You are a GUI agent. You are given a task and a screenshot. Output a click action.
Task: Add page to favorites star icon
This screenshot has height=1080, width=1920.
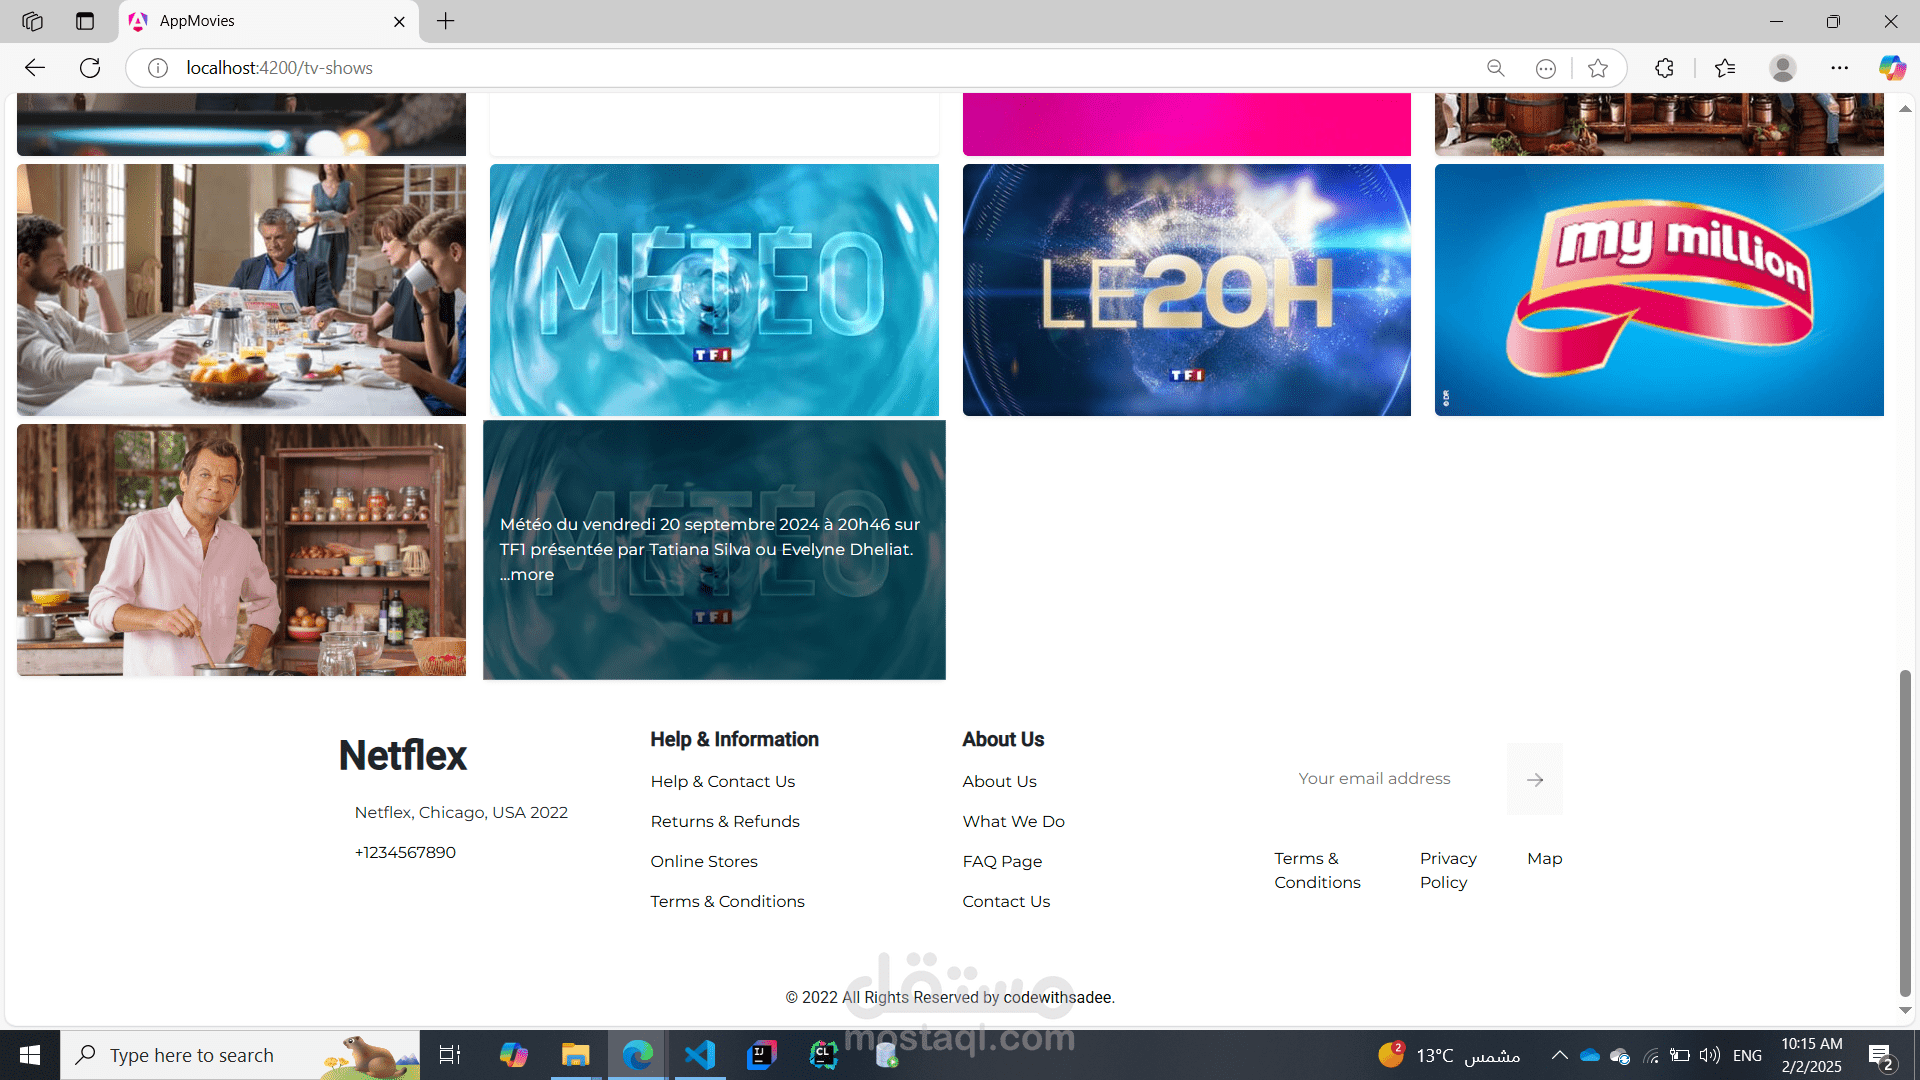tap(1598, 68)
